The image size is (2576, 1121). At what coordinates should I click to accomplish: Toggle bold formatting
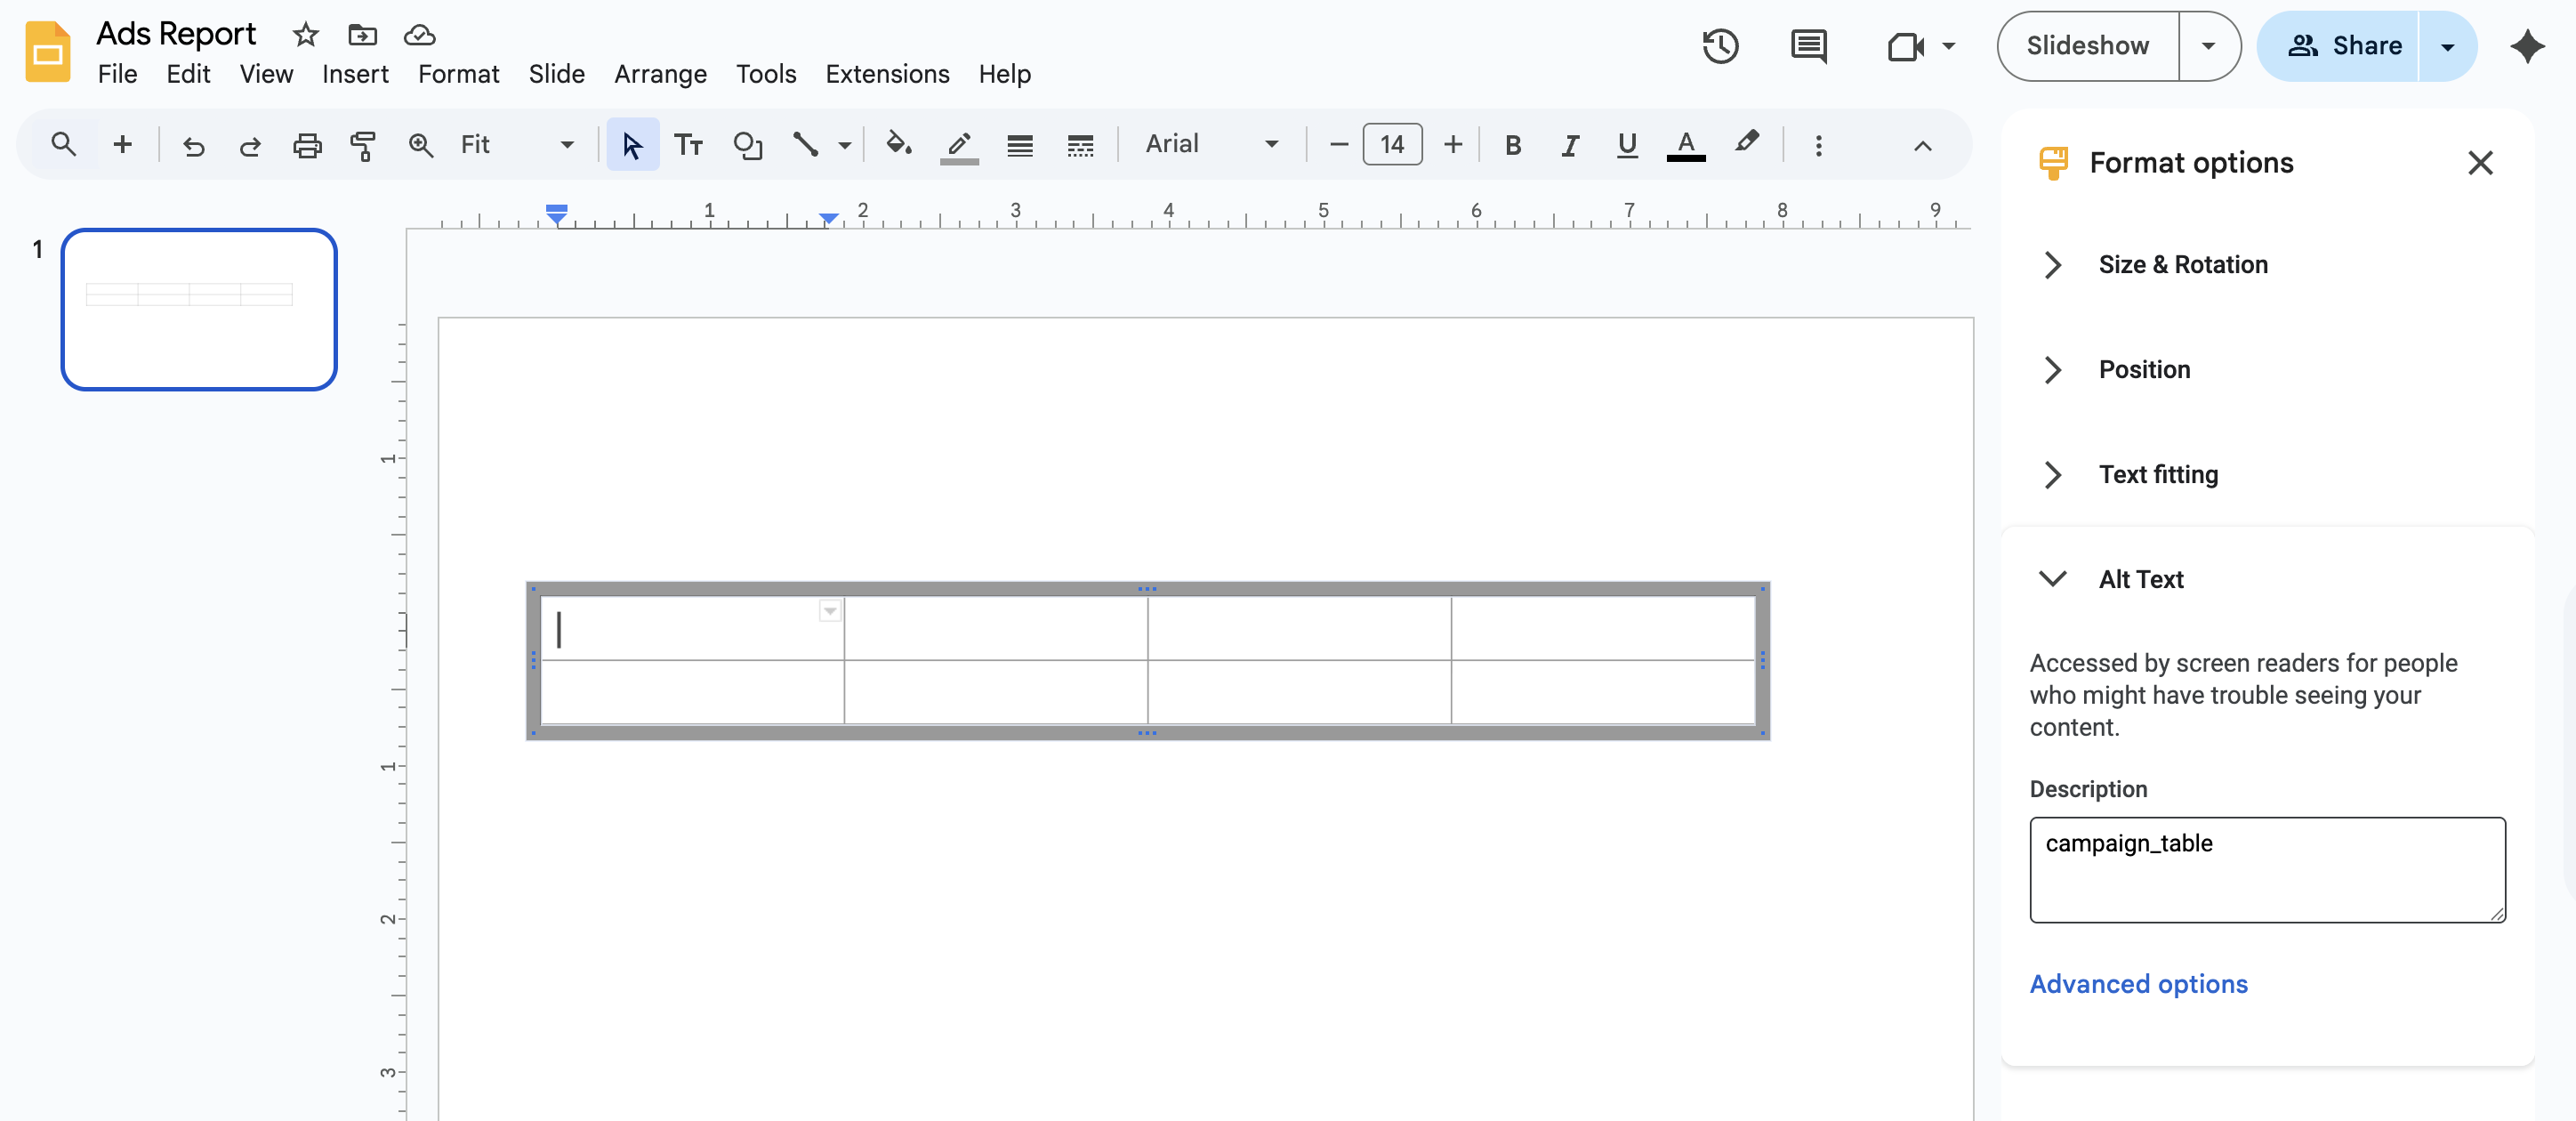1512,145
